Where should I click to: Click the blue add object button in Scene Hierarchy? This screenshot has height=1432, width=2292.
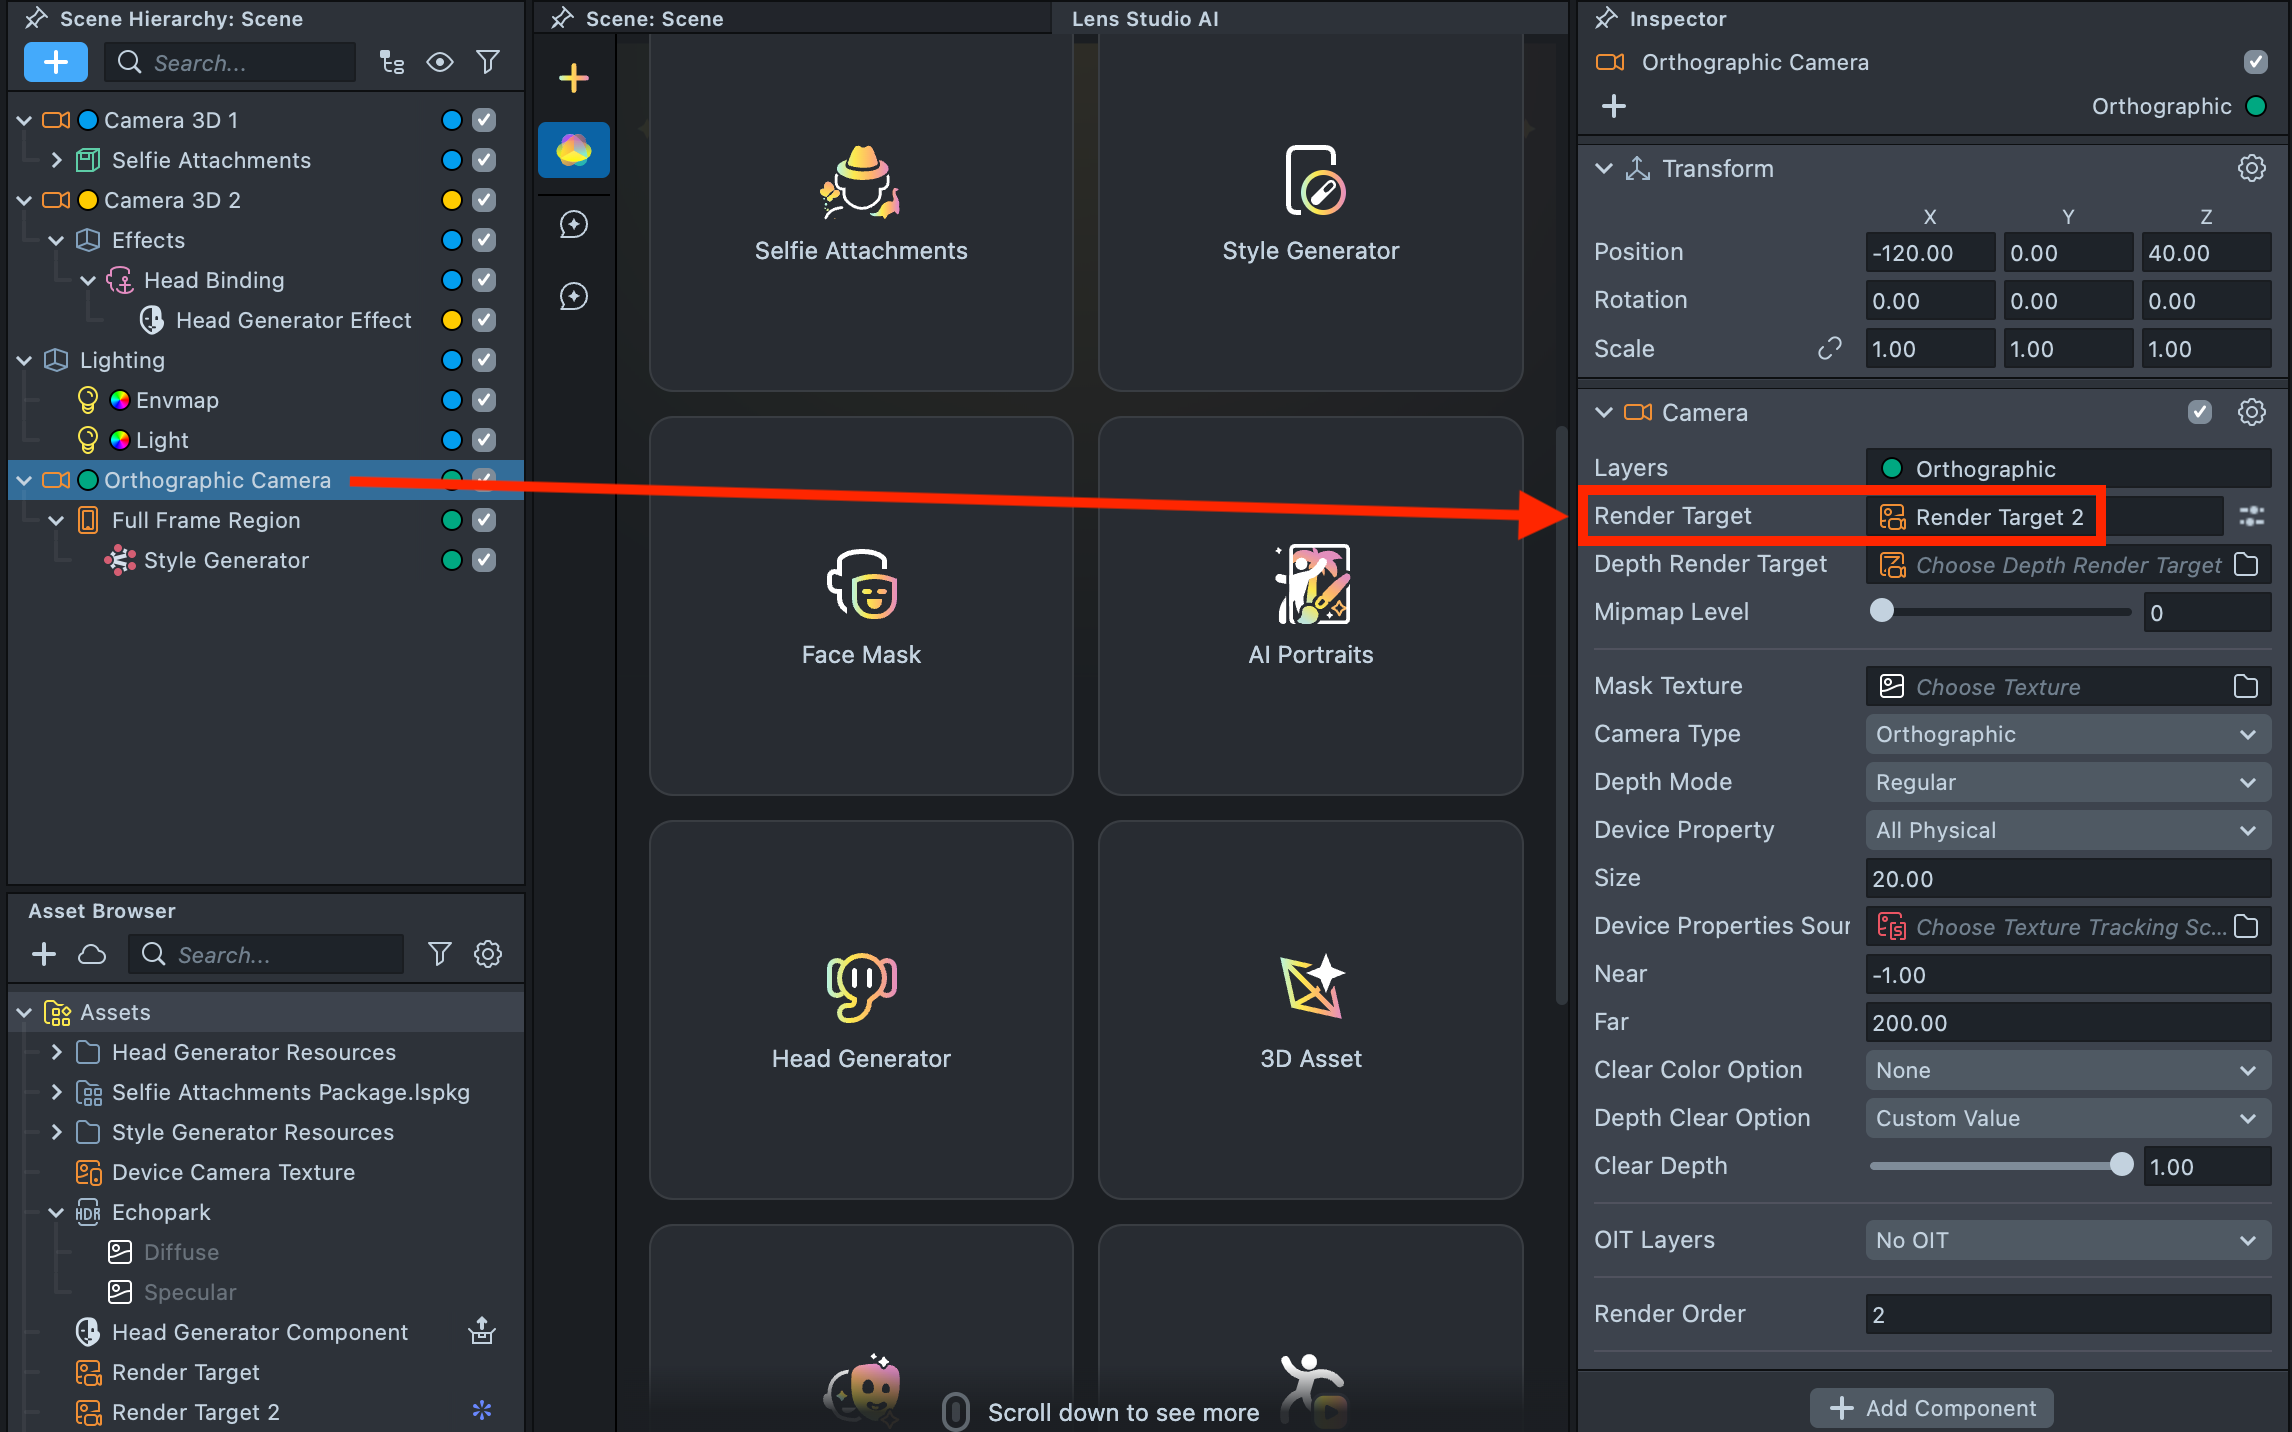pos(56,62)
